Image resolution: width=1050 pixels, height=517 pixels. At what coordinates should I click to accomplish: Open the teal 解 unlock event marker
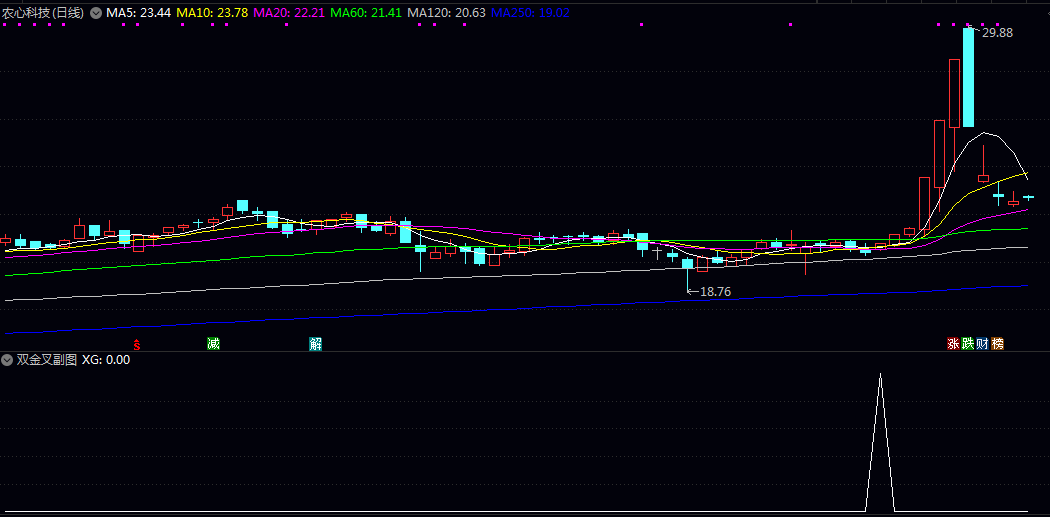(x=315, y=344)
